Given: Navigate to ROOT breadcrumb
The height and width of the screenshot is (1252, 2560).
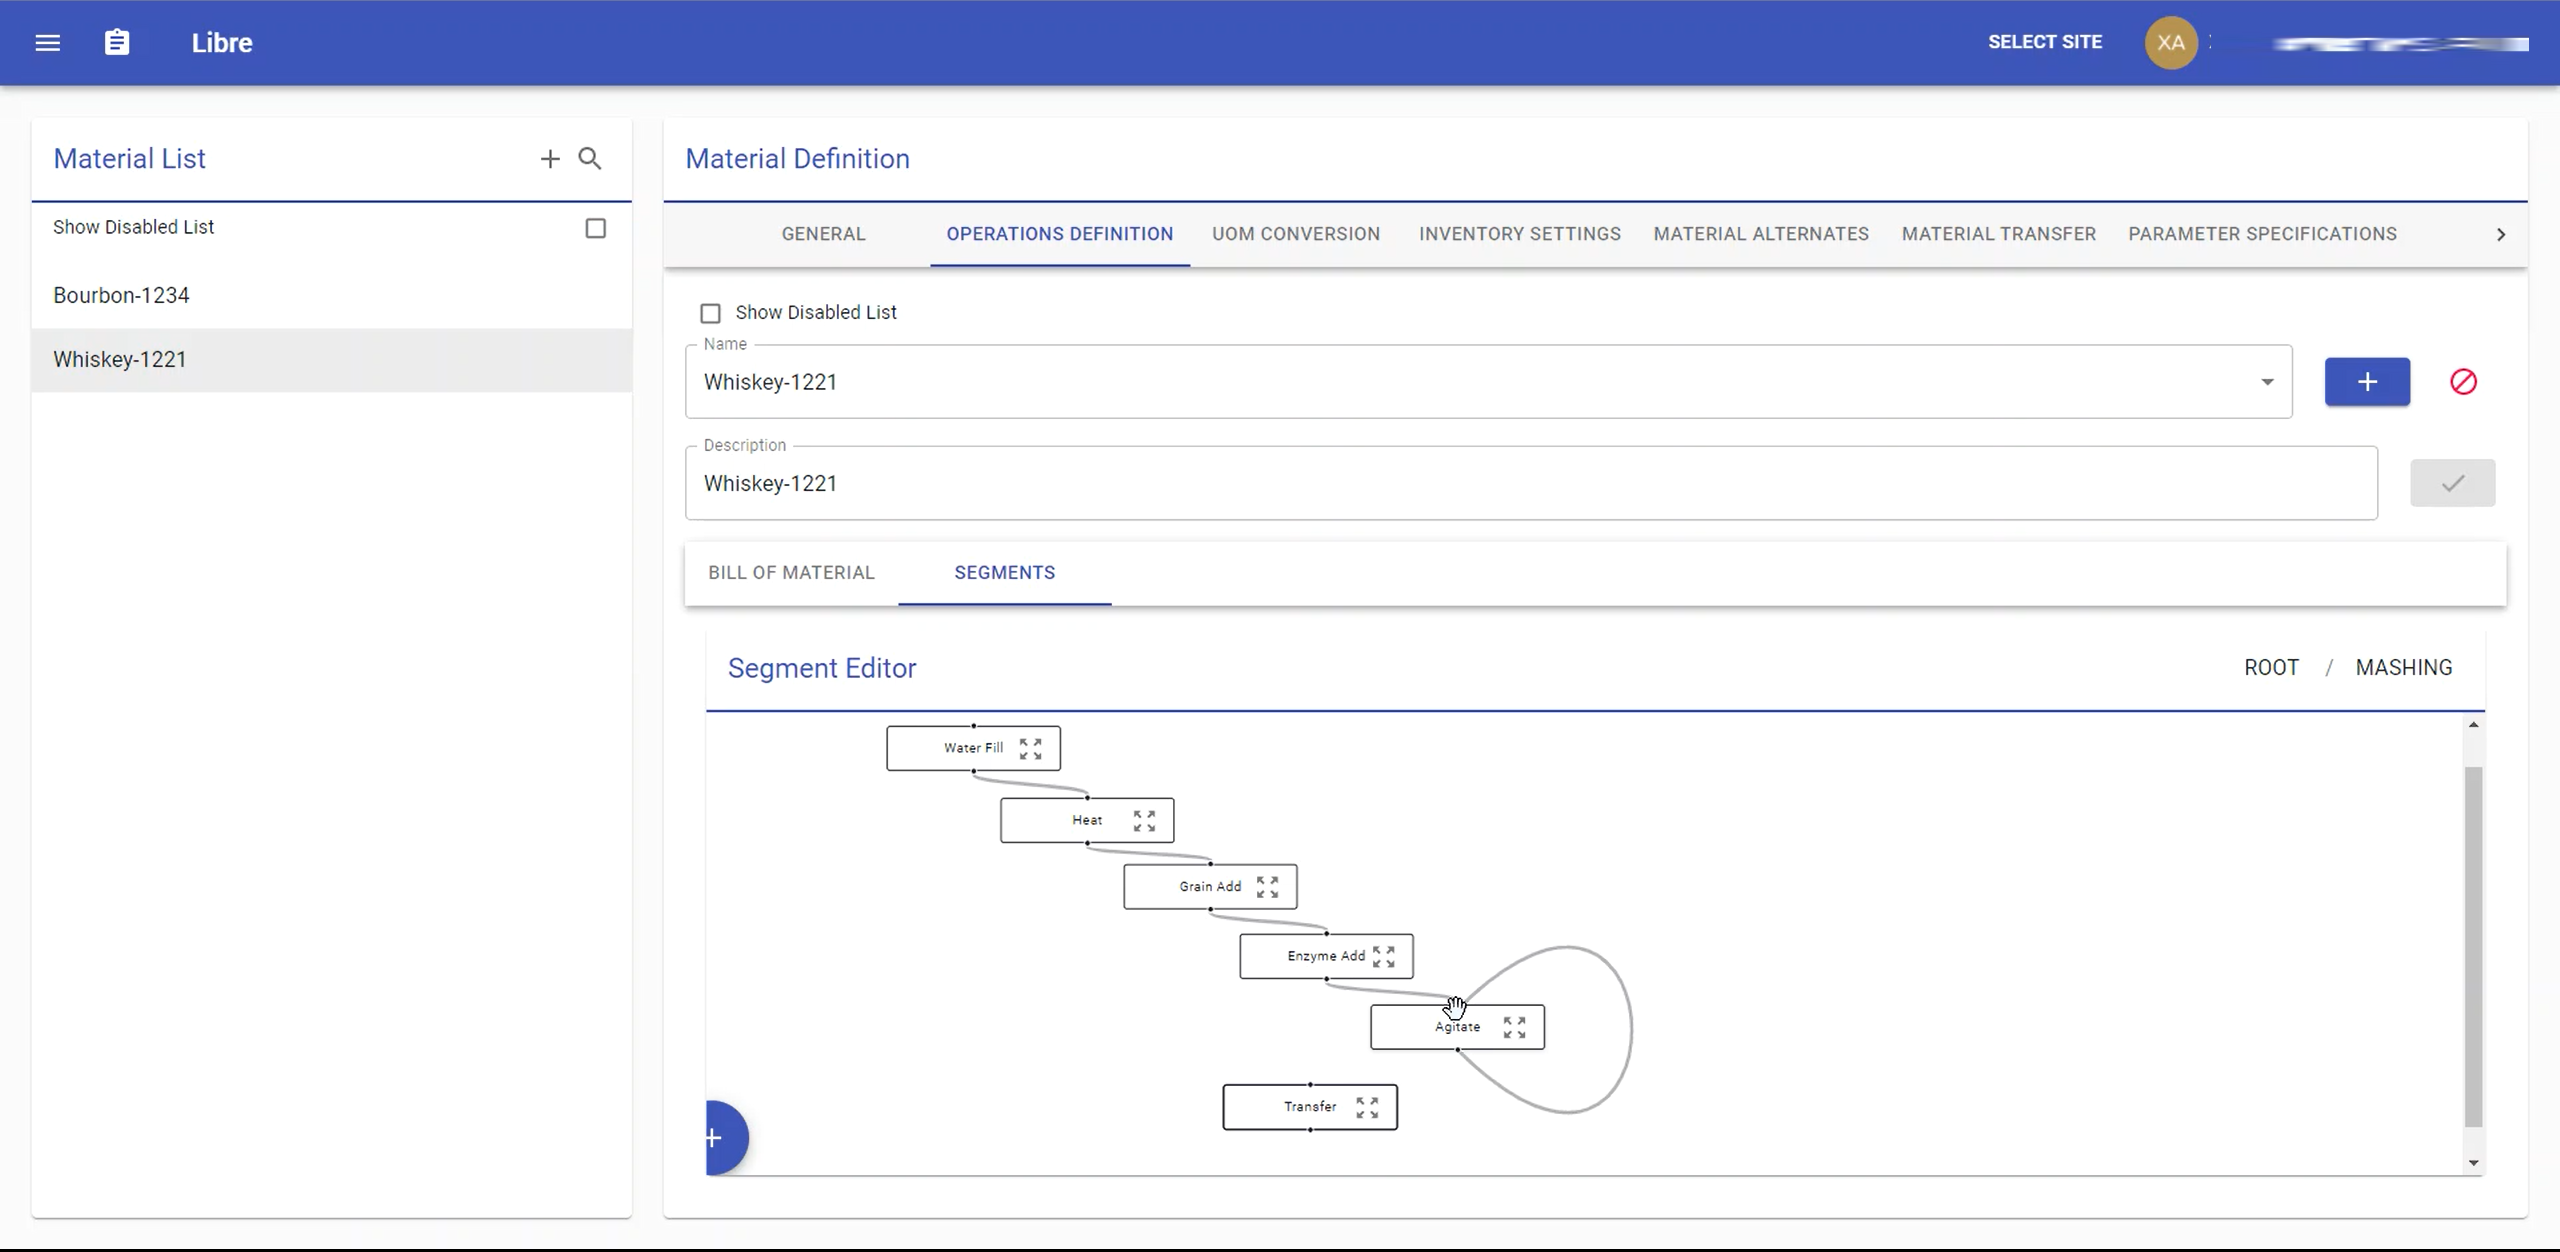Looking at the screenshot, I should click(x=2270, y=668).
